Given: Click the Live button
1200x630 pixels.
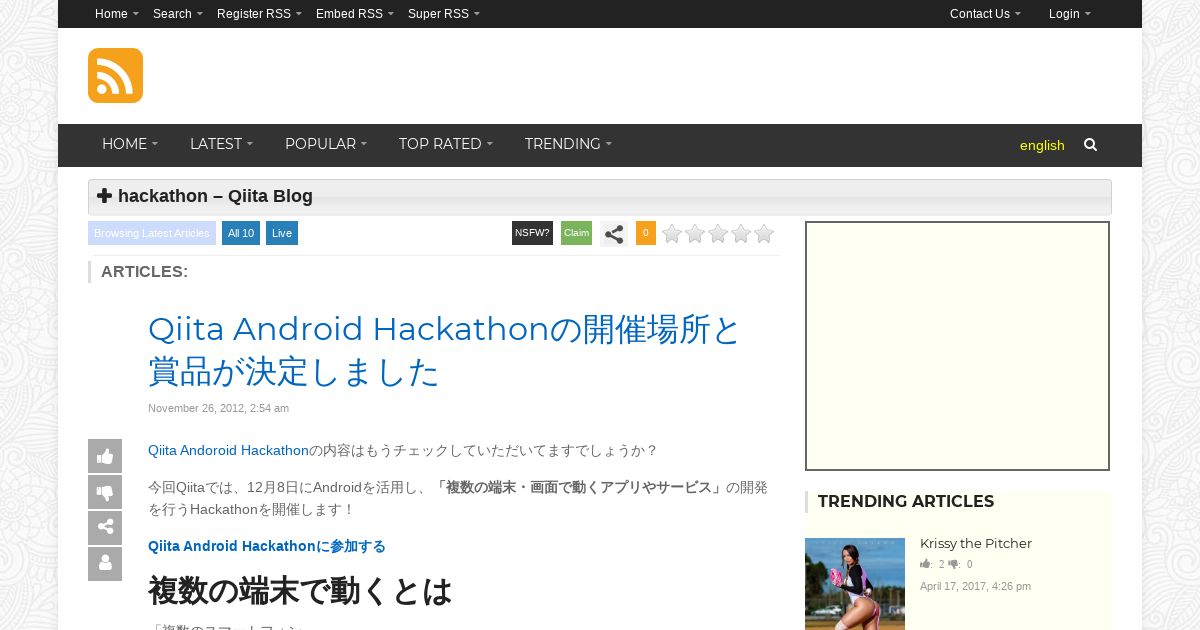Looking at the screenshot, I should [282, 233].
